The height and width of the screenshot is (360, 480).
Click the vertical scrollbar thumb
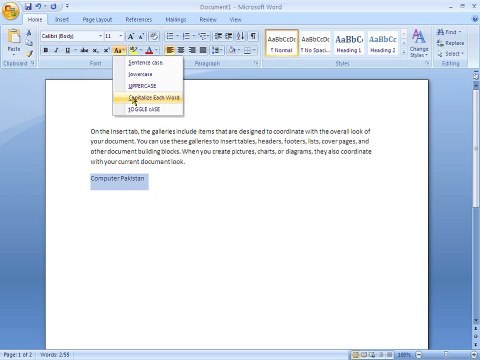[476, 148]
